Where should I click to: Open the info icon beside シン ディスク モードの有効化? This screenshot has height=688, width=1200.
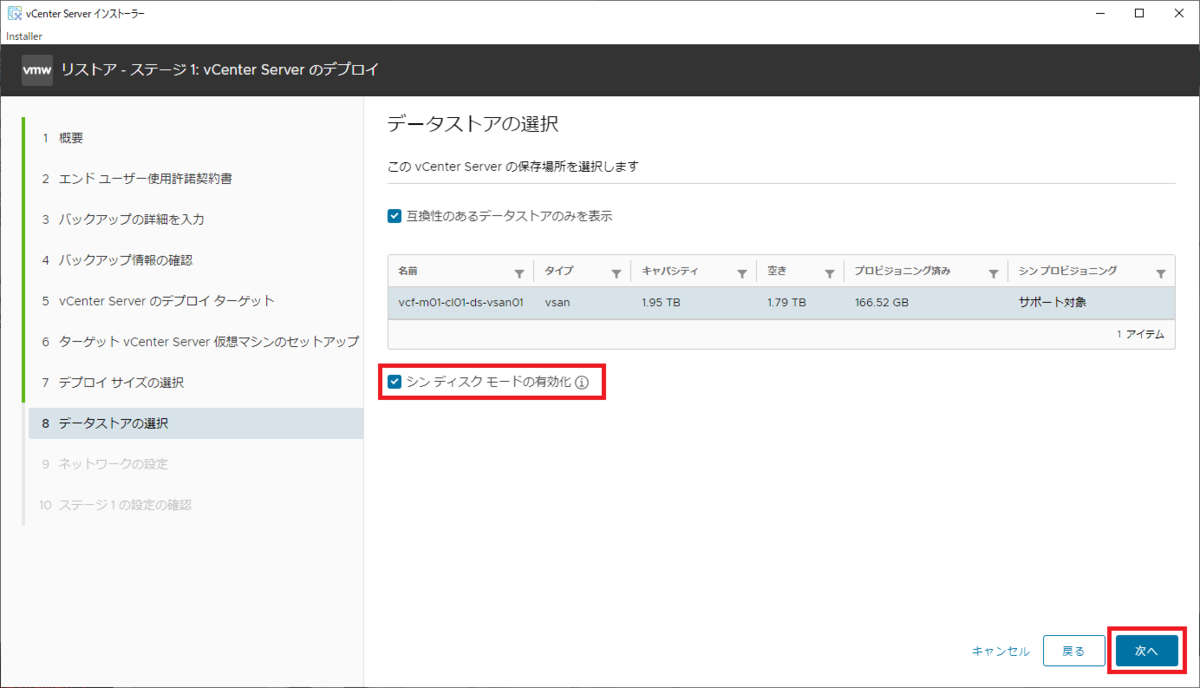coord(582,382)
